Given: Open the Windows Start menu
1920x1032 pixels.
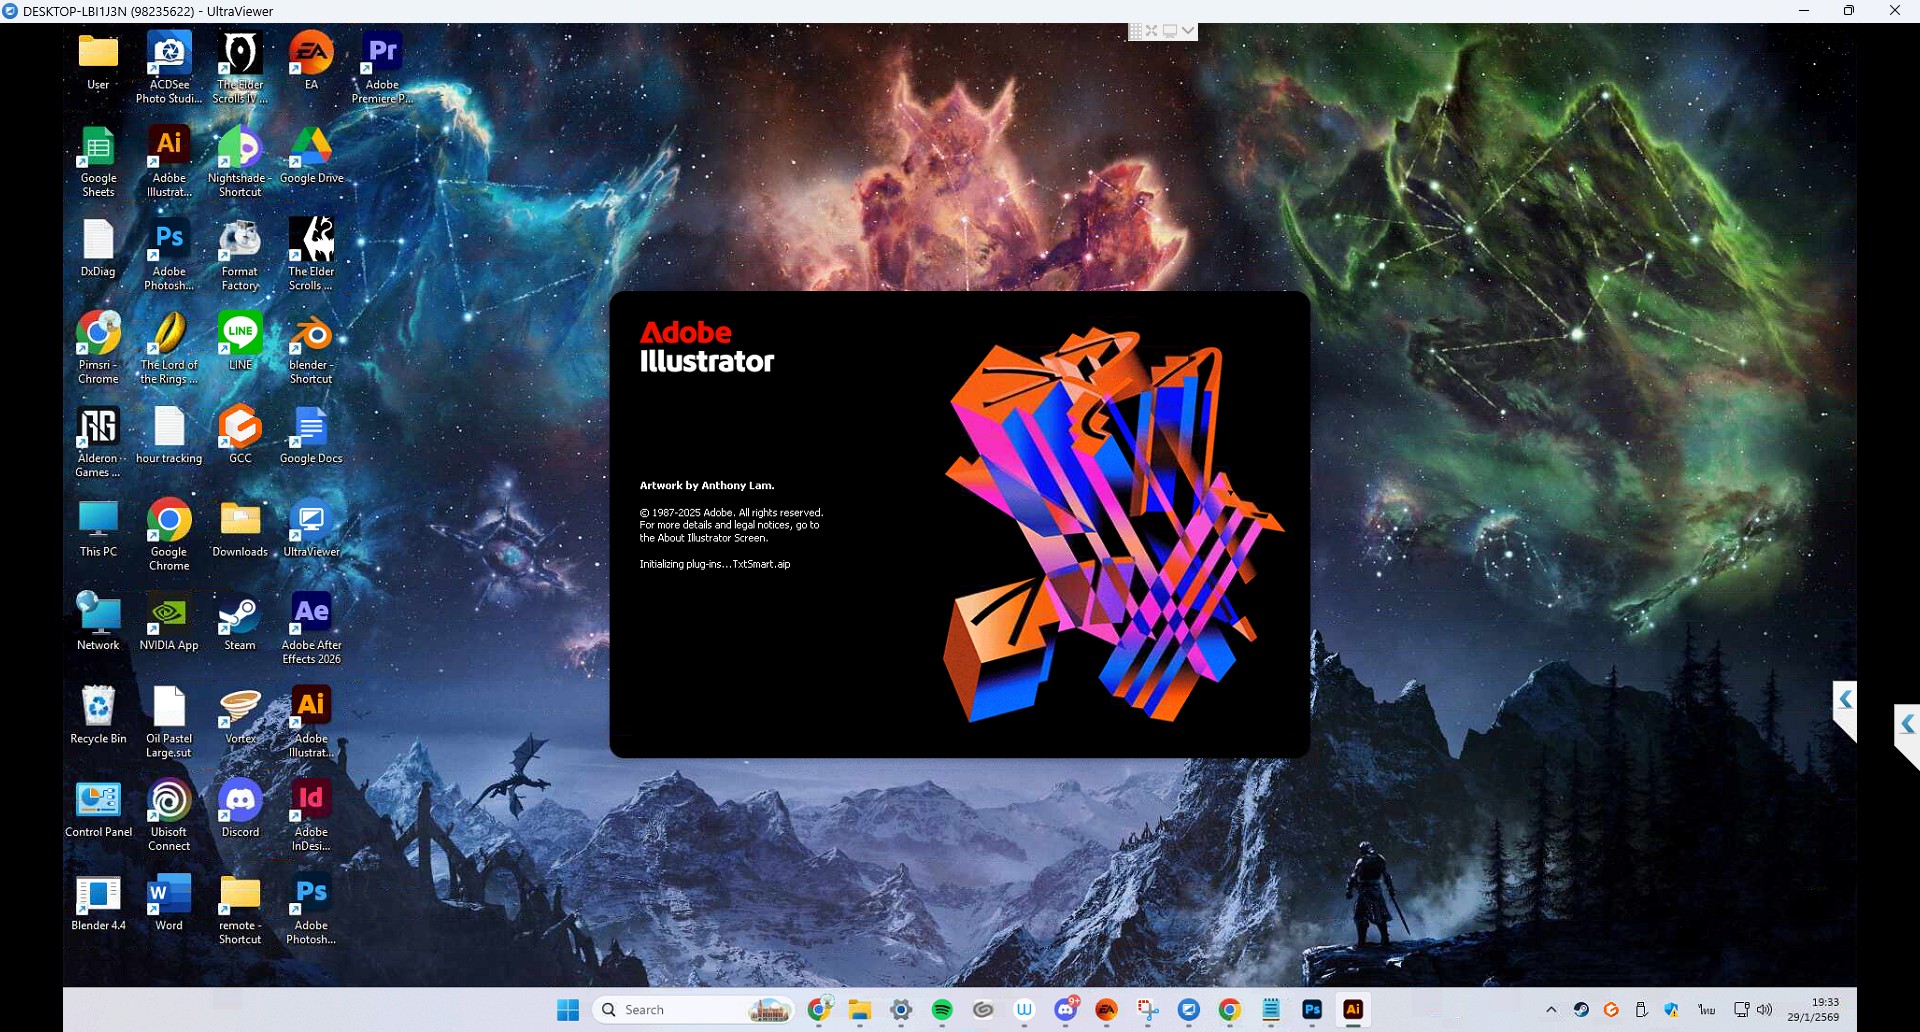Looking at the screenshot, I should tap(568, 1010).
